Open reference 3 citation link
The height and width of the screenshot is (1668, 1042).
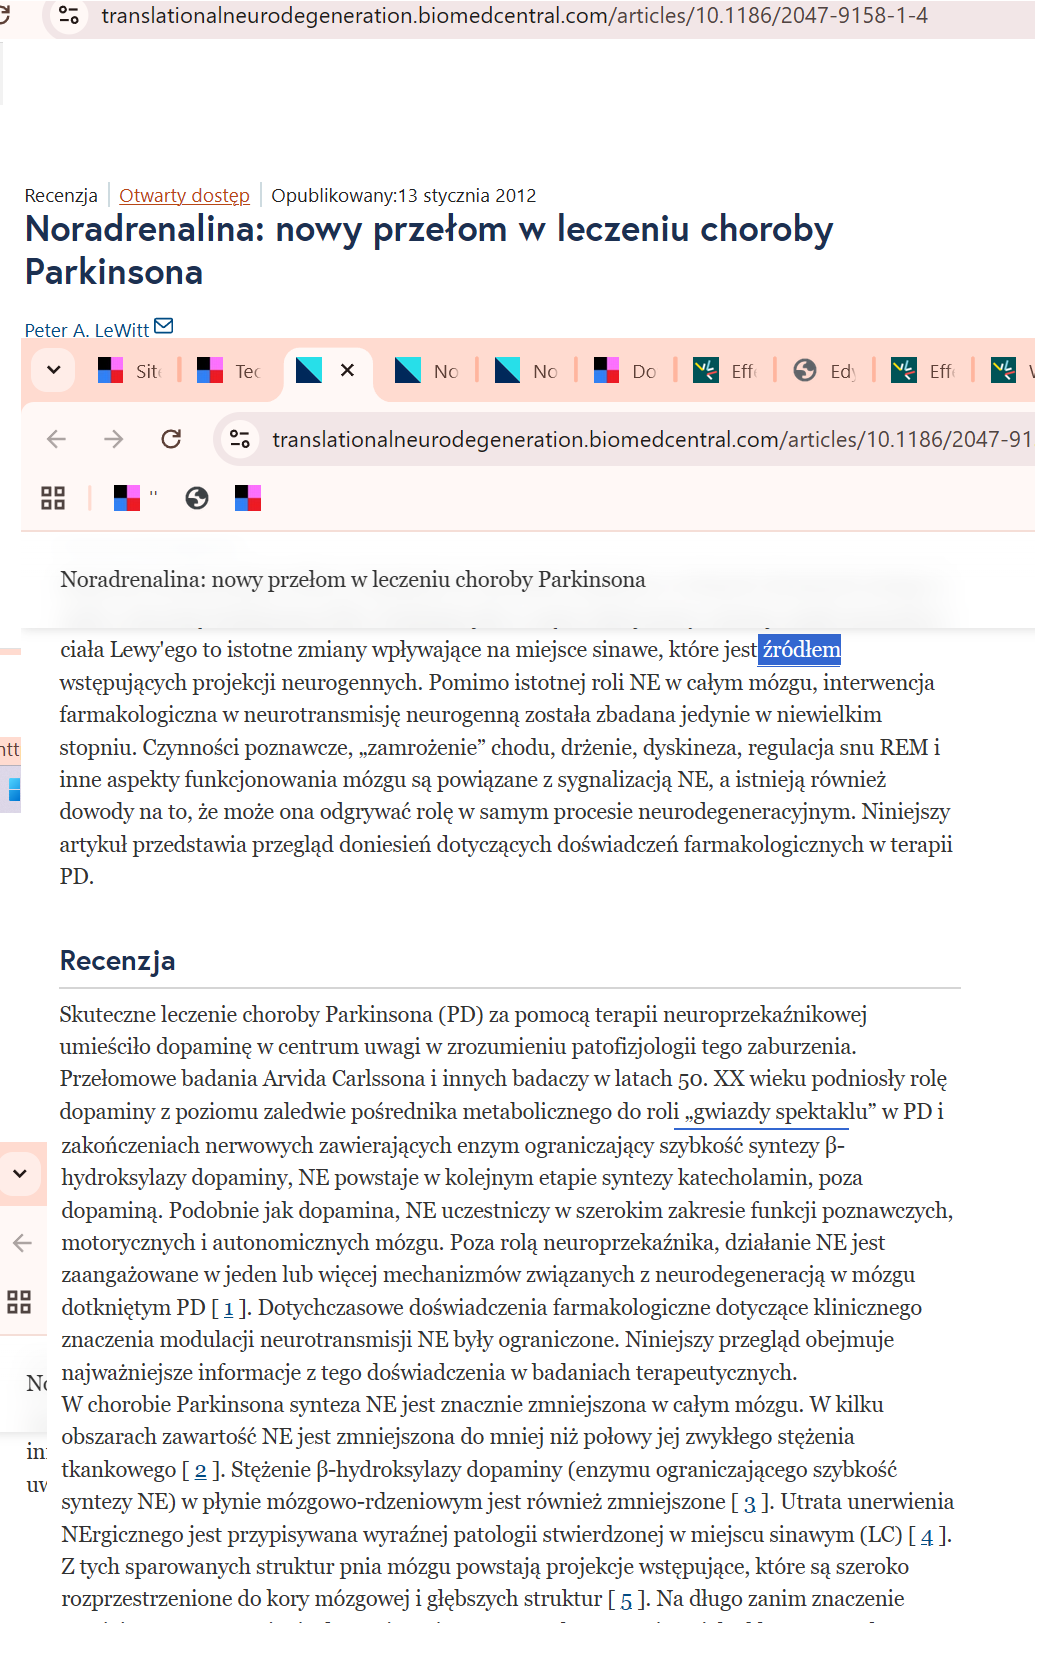pos(749,1503)
